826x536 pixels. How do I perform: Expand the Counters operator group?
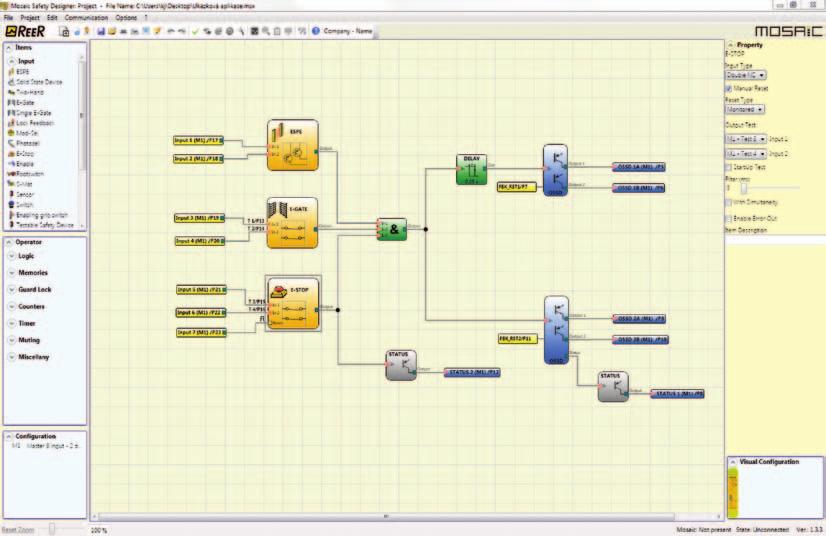(x=12, y=307)
